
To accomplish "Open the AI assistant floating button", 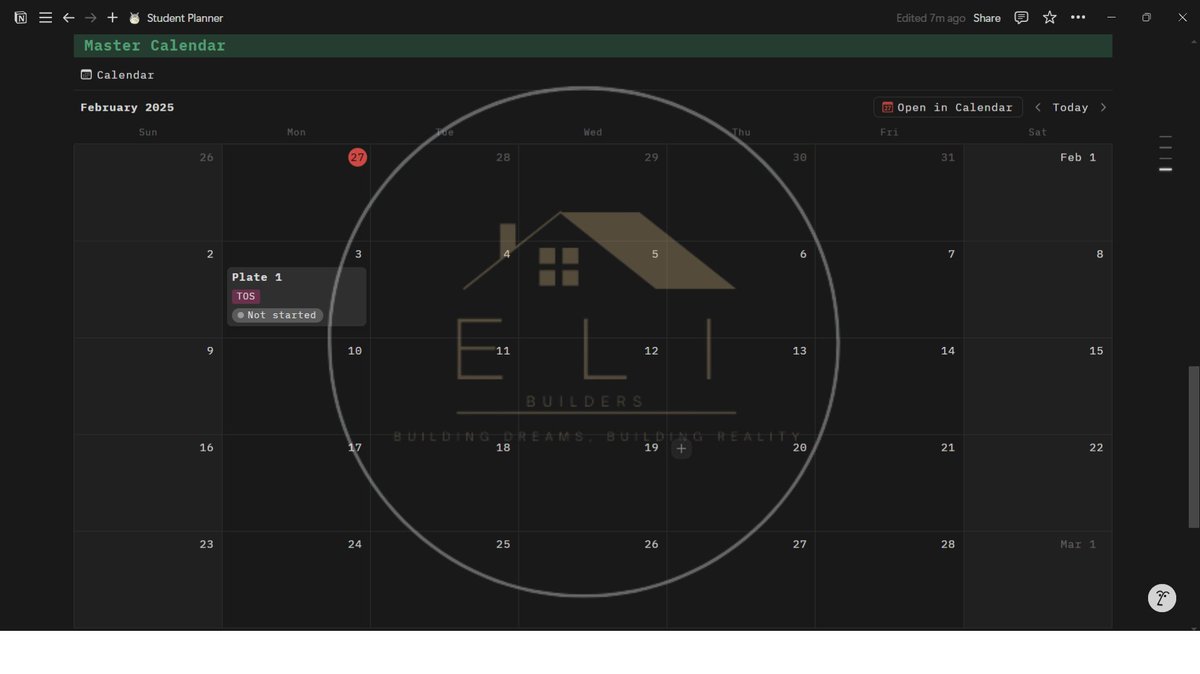I will 1161,598.
